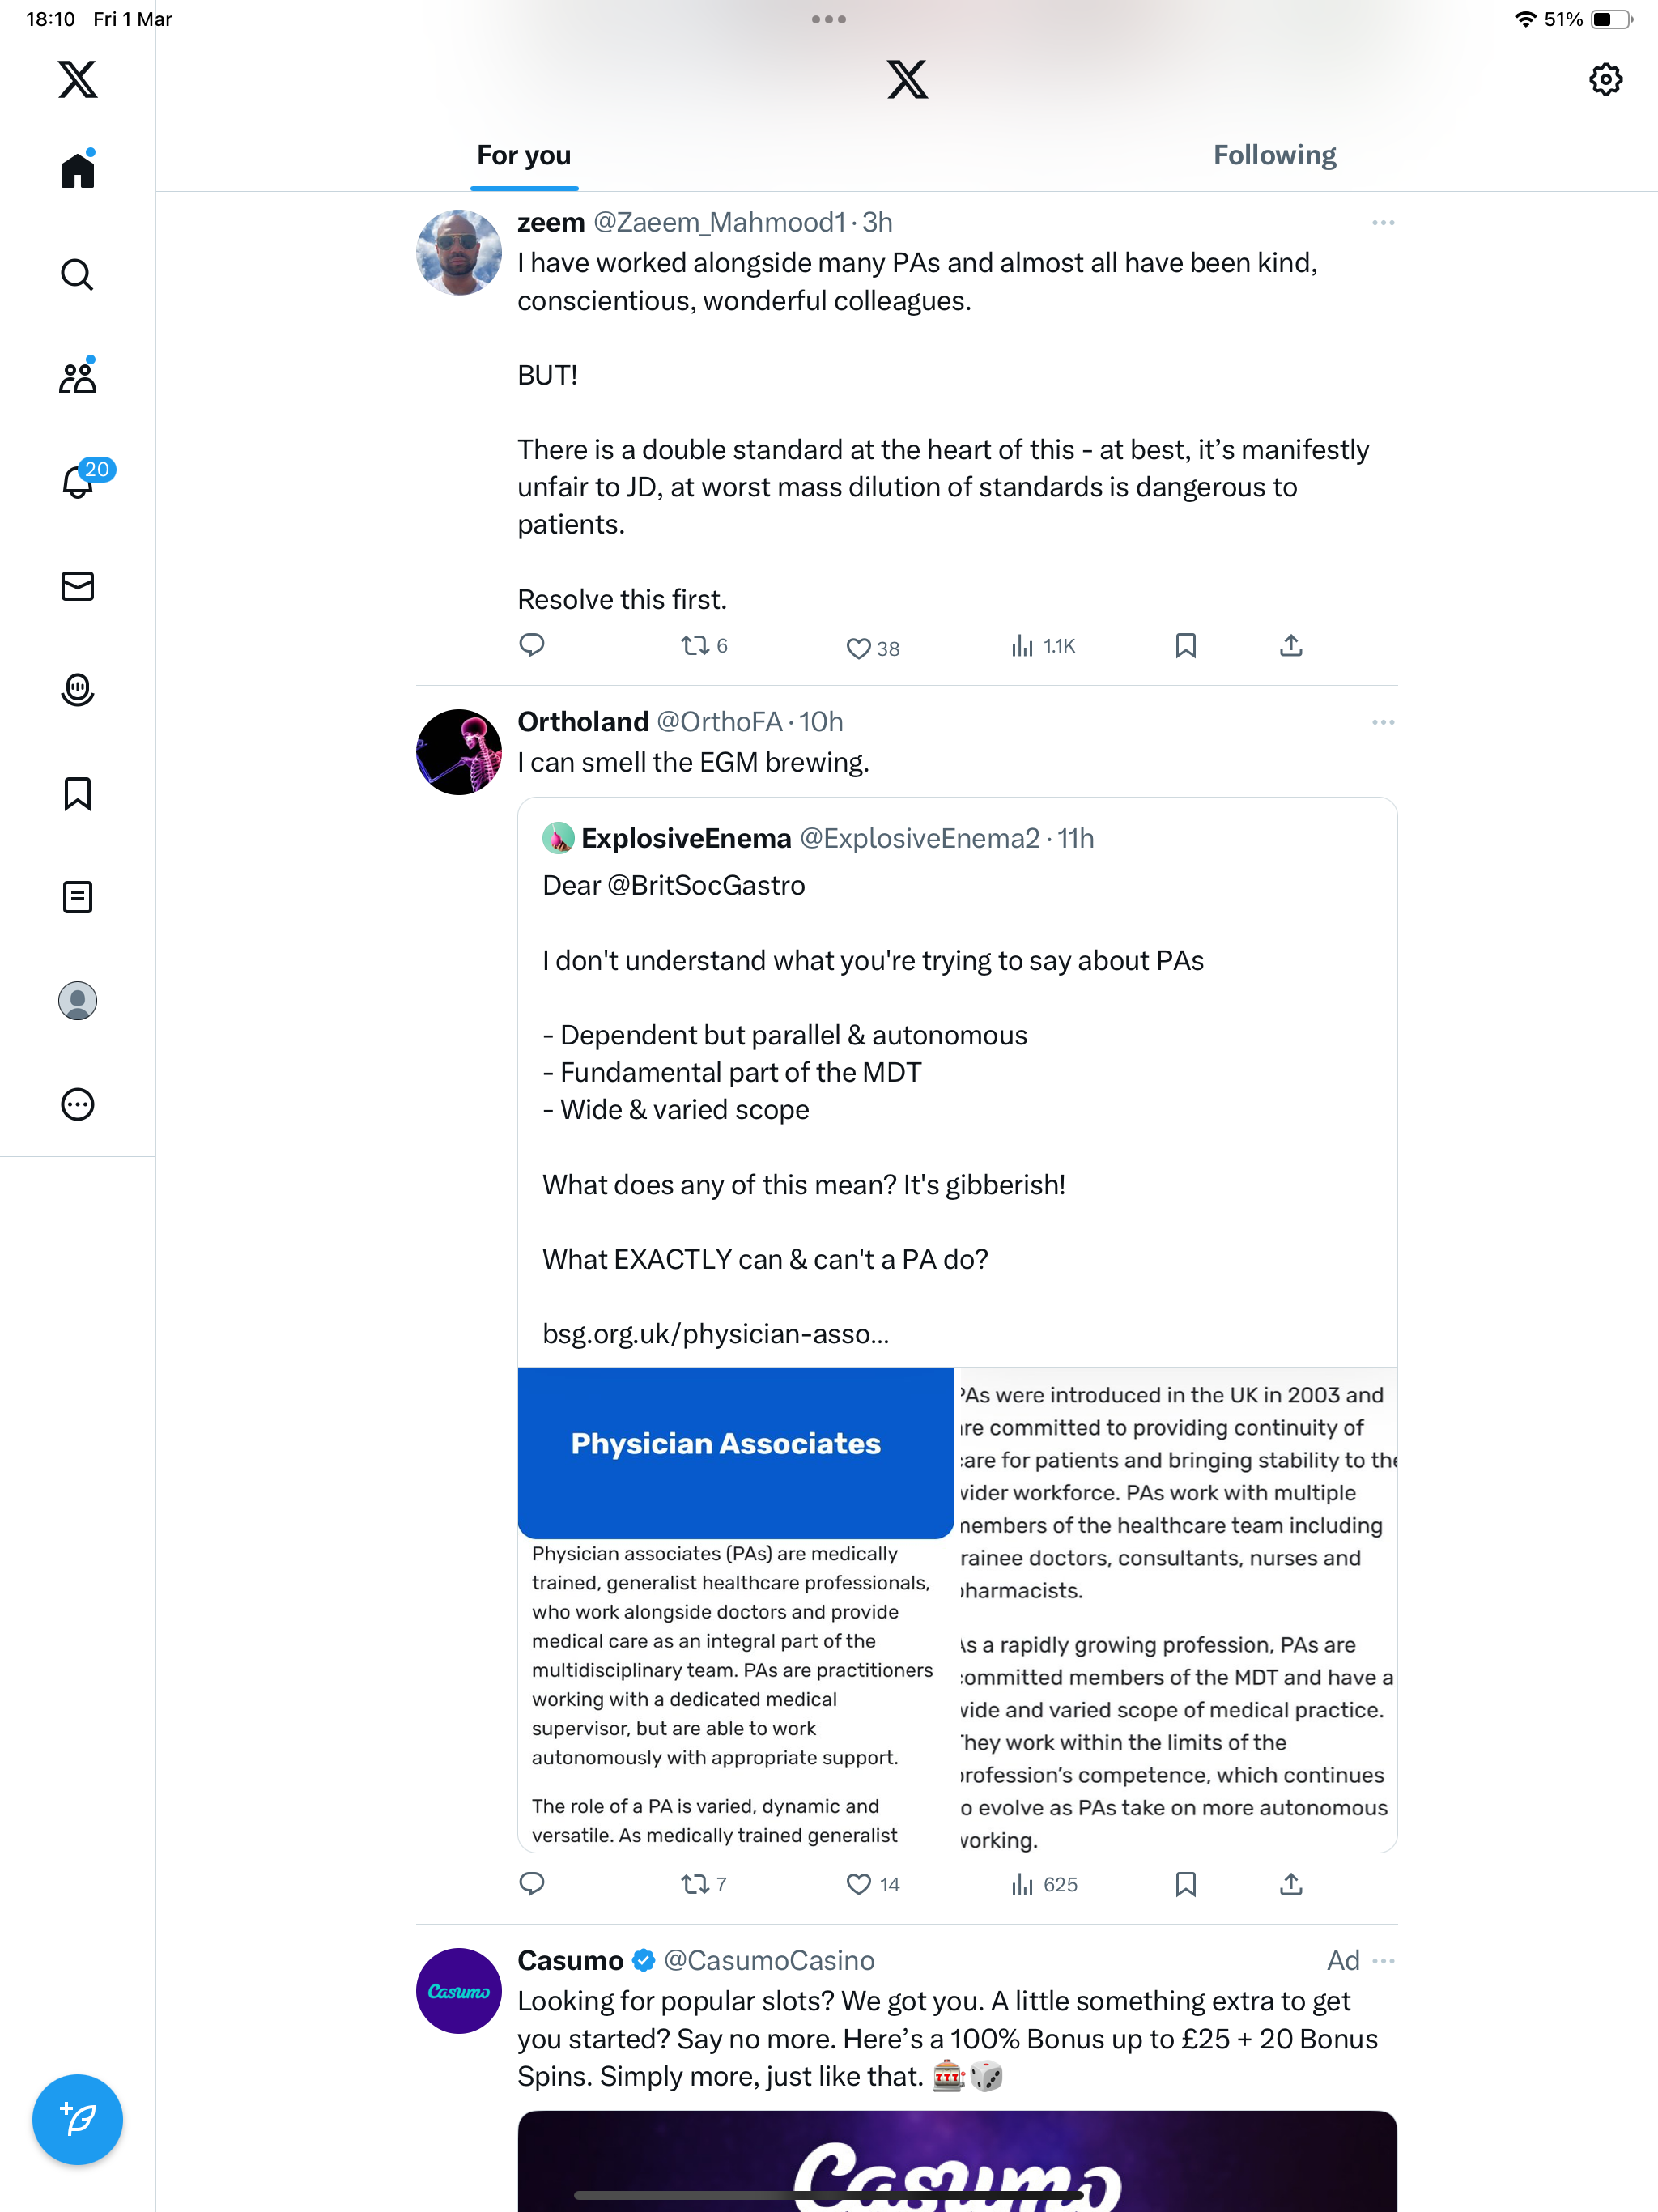This screenshot has width=1658, height=2212.
Task: Tap the compose post button
Action: 77,2120
